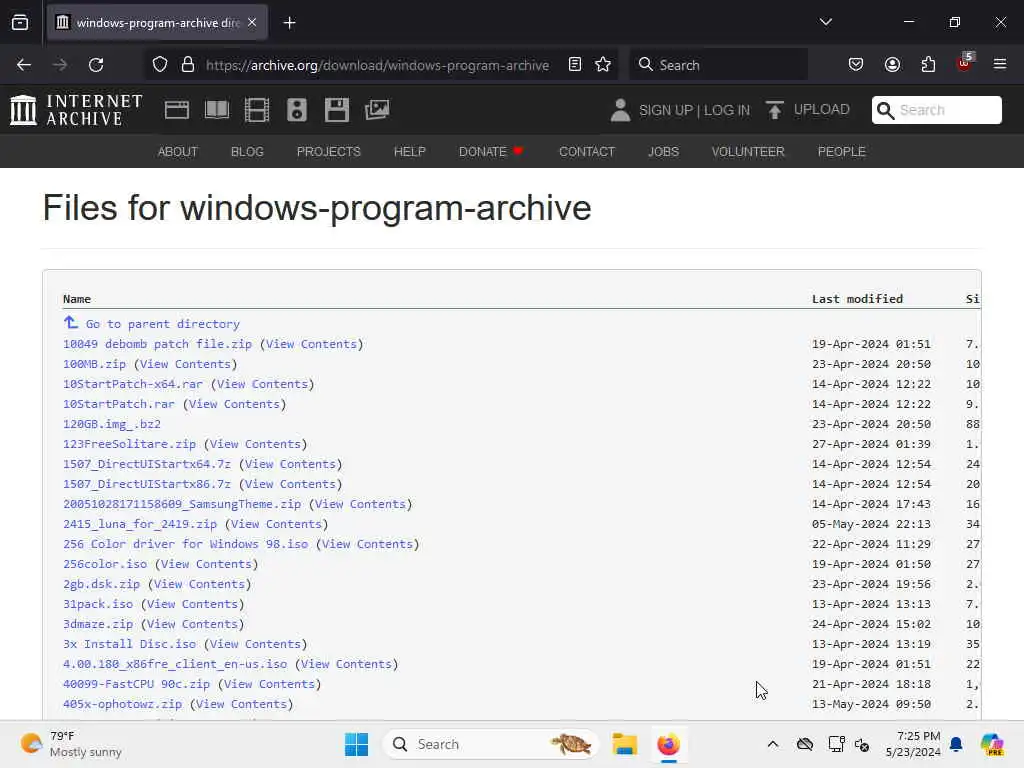Download 40099-FastCPU 90c.zip

[136, 684]
